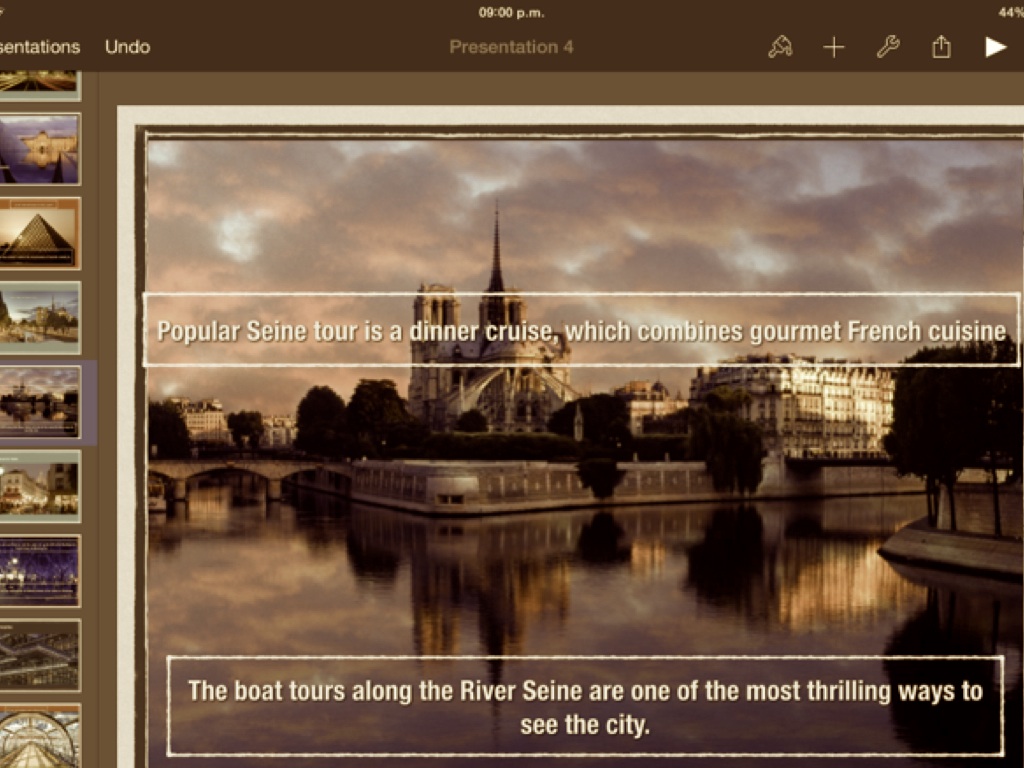Open the street café slide thumbnail
Viewport: 1024px width, 768px height.
[40, 486]
